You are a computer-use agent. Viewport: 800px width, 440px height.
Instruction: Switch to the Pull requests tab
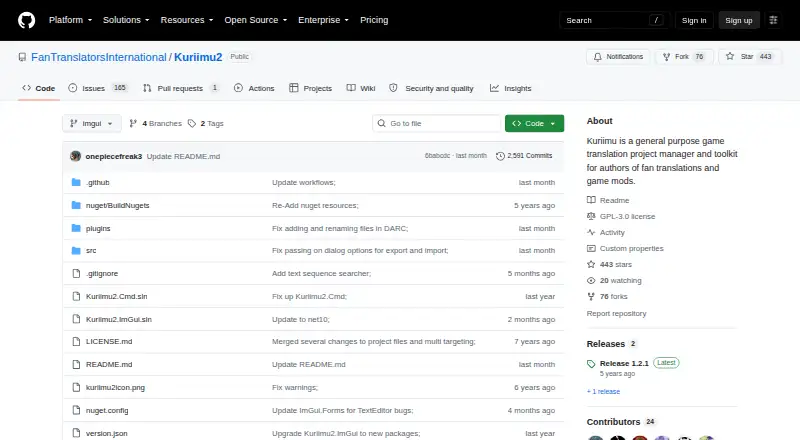181,88
